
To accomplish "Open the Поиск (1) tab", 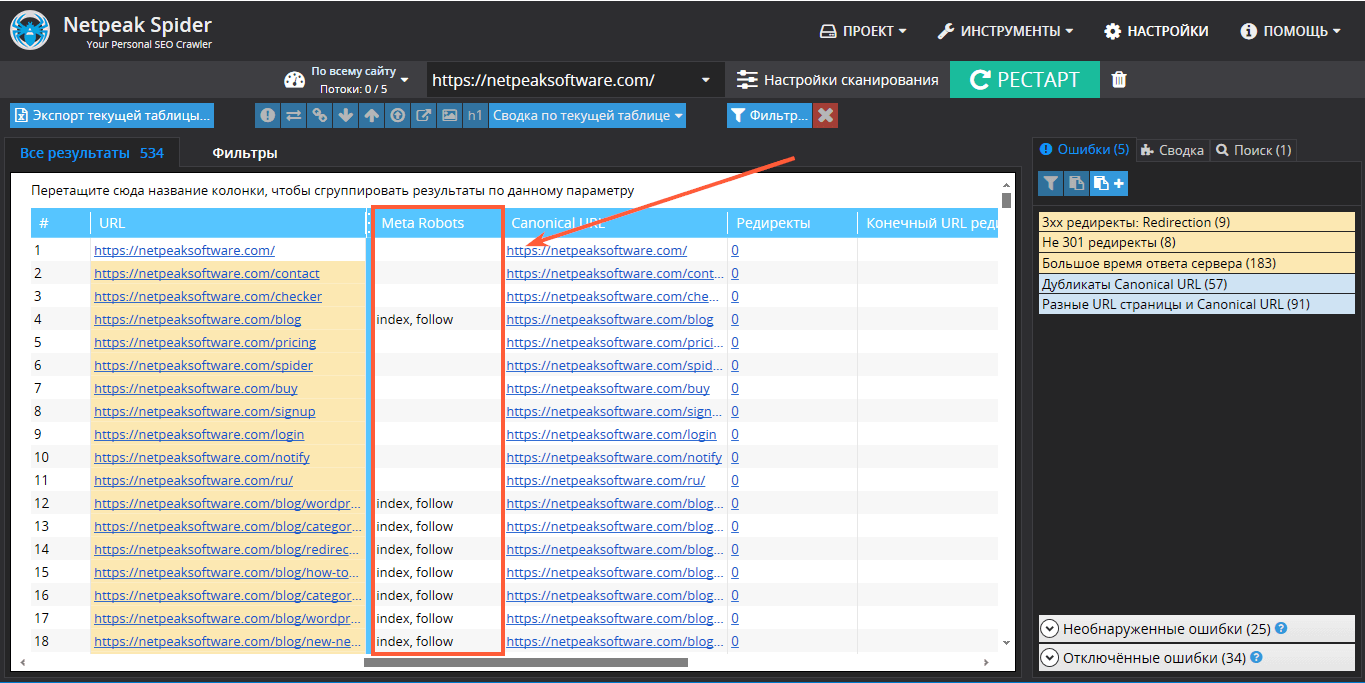I will pos(1254,150).
